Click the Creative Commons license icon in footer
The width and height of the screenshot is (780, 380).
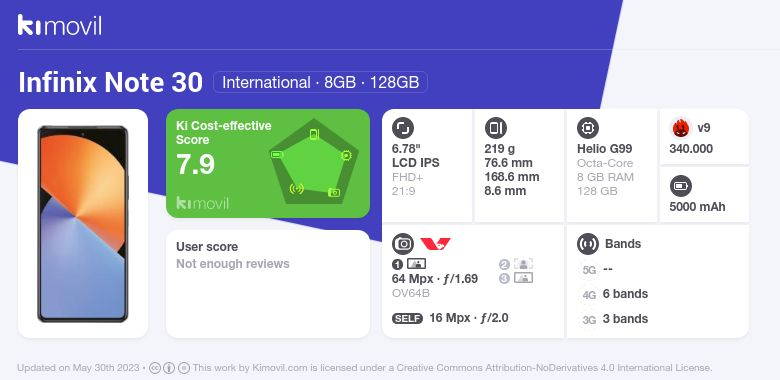tap(155, 368)
